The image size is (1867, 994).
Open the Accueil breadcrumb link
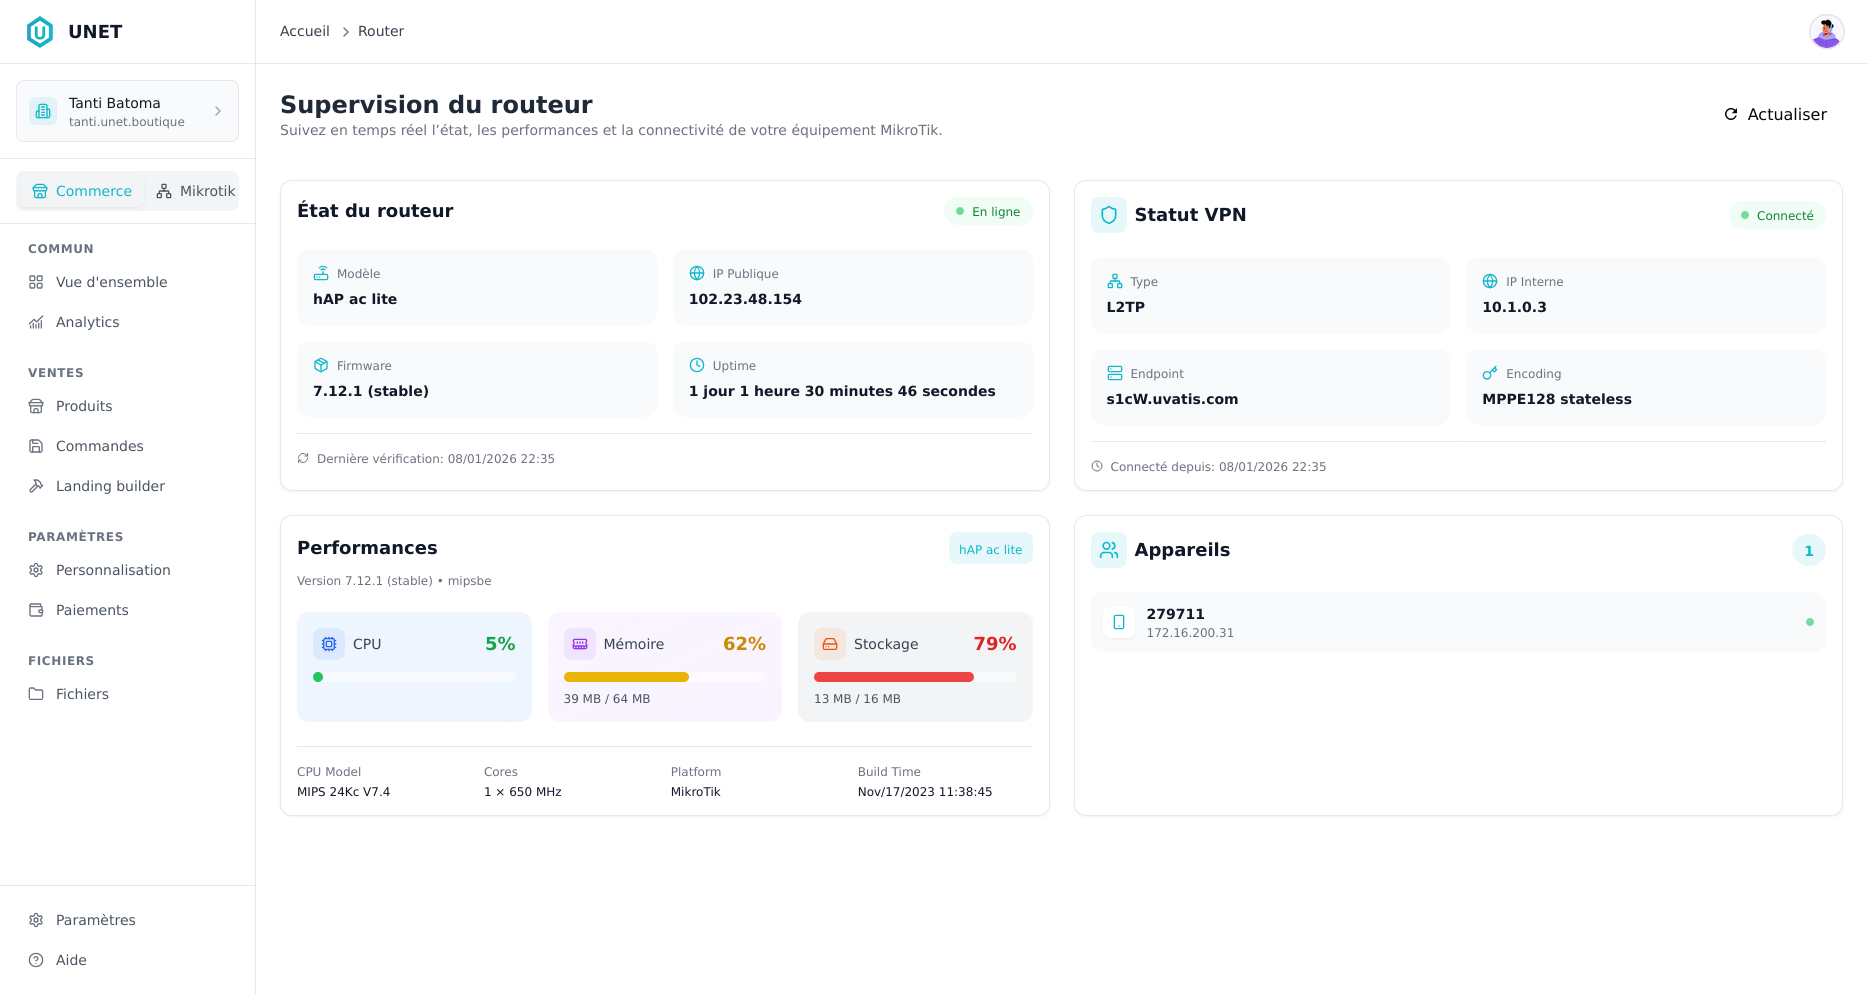click(304, 31)
